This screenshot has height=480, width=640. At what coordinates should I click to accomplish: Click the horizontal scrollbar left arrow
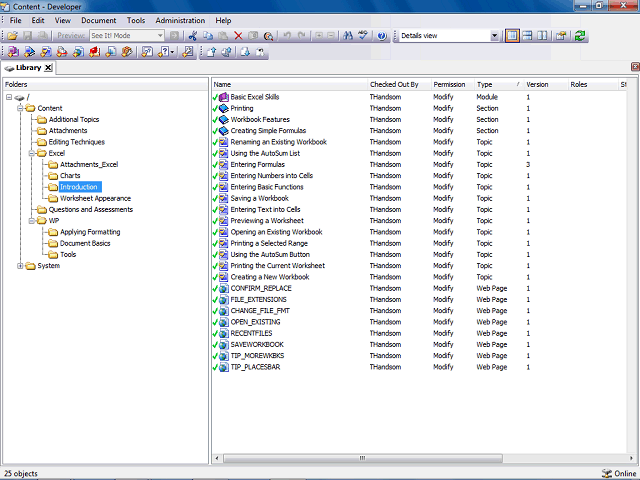pos(217,458)
